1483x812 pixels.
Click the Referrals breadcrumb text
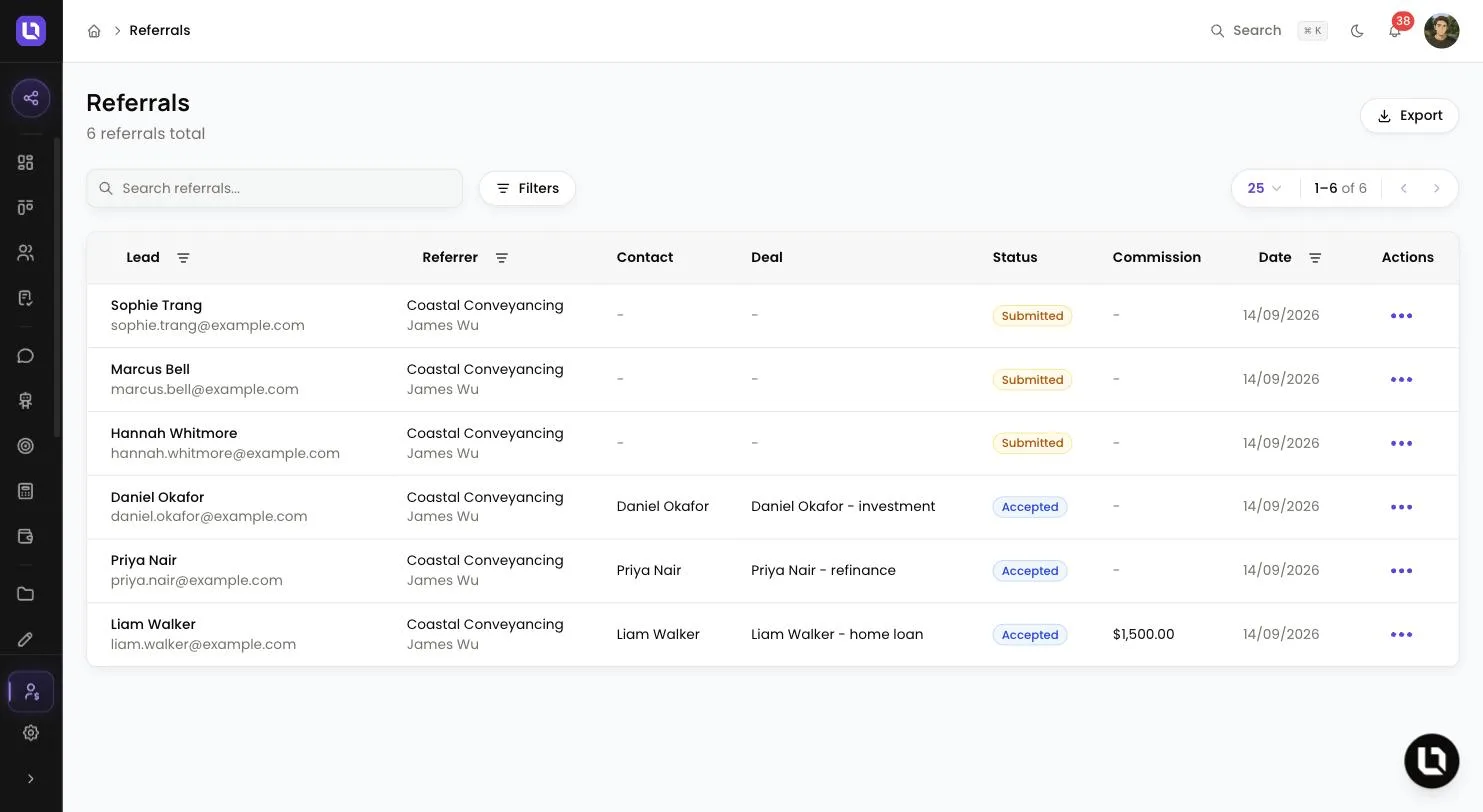(x=160, y=31)
